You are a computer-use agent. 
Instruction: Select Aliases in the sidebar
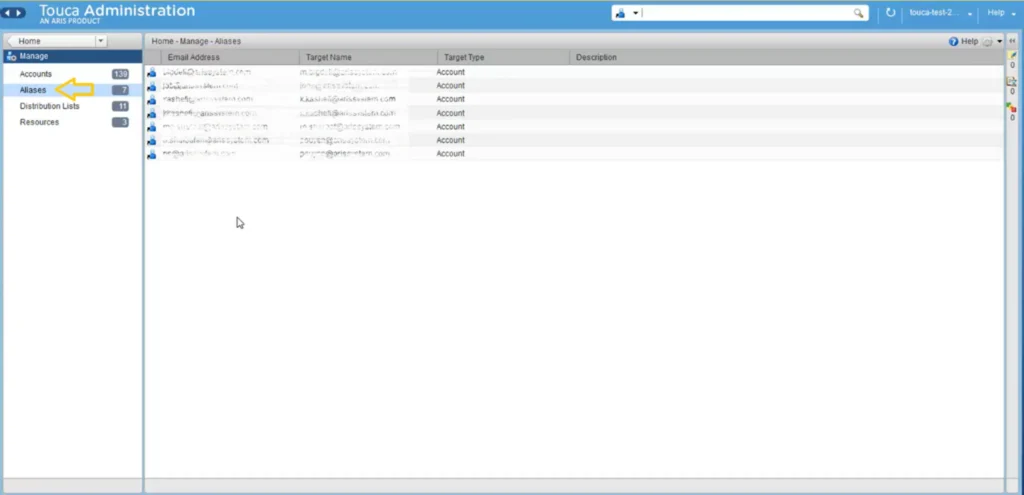[x=33, y=90]
